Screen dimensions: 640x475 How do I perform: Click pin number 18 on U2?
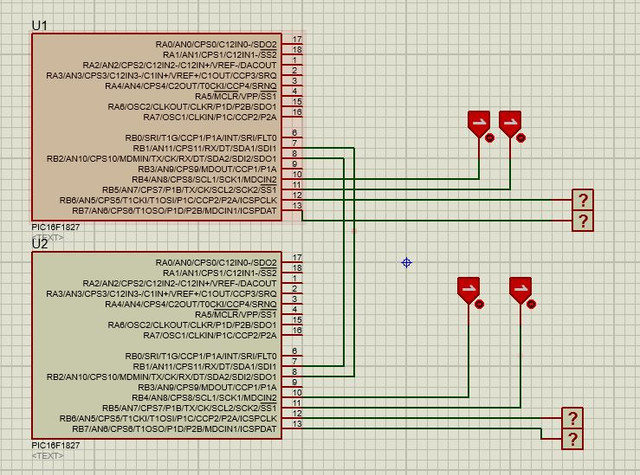pyautogui.click(x=297, y=268)
